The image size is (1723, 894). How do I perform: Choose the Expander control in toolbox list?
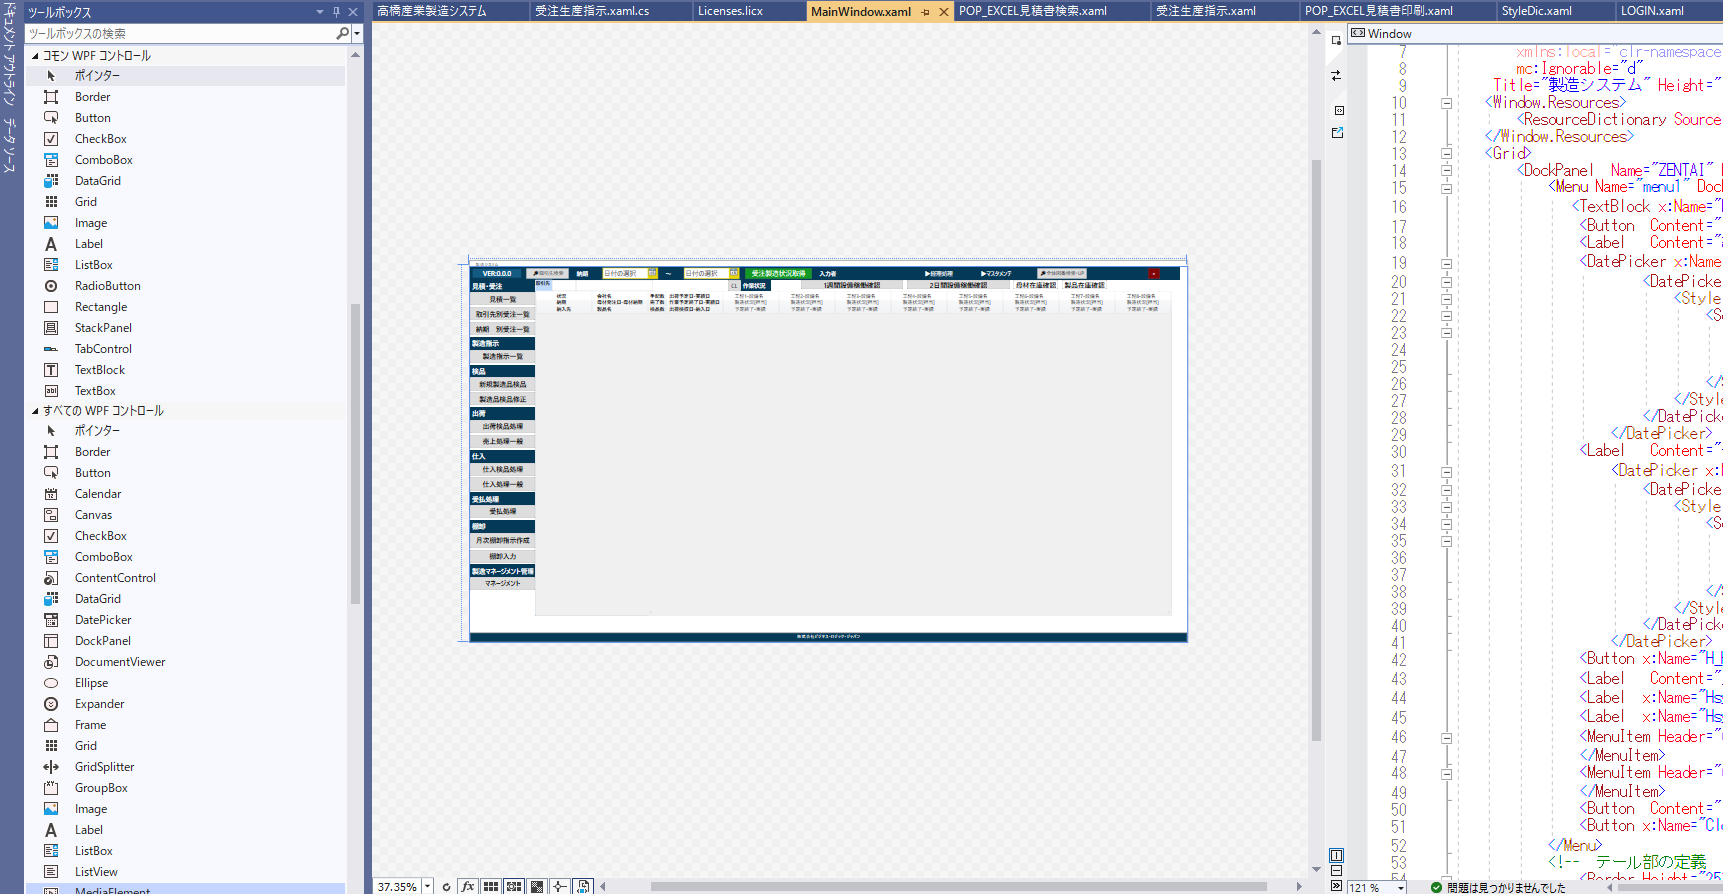[x=99, y=704]
